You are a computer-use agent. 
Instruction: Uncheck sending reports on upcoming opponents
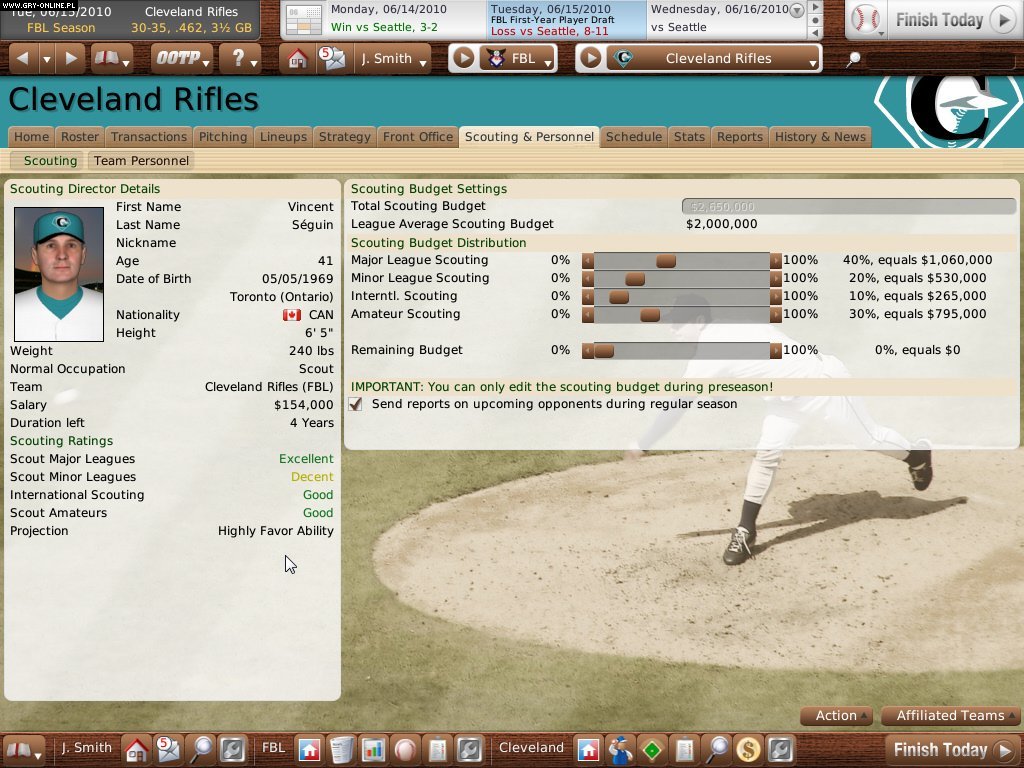[x=355, y=404]
